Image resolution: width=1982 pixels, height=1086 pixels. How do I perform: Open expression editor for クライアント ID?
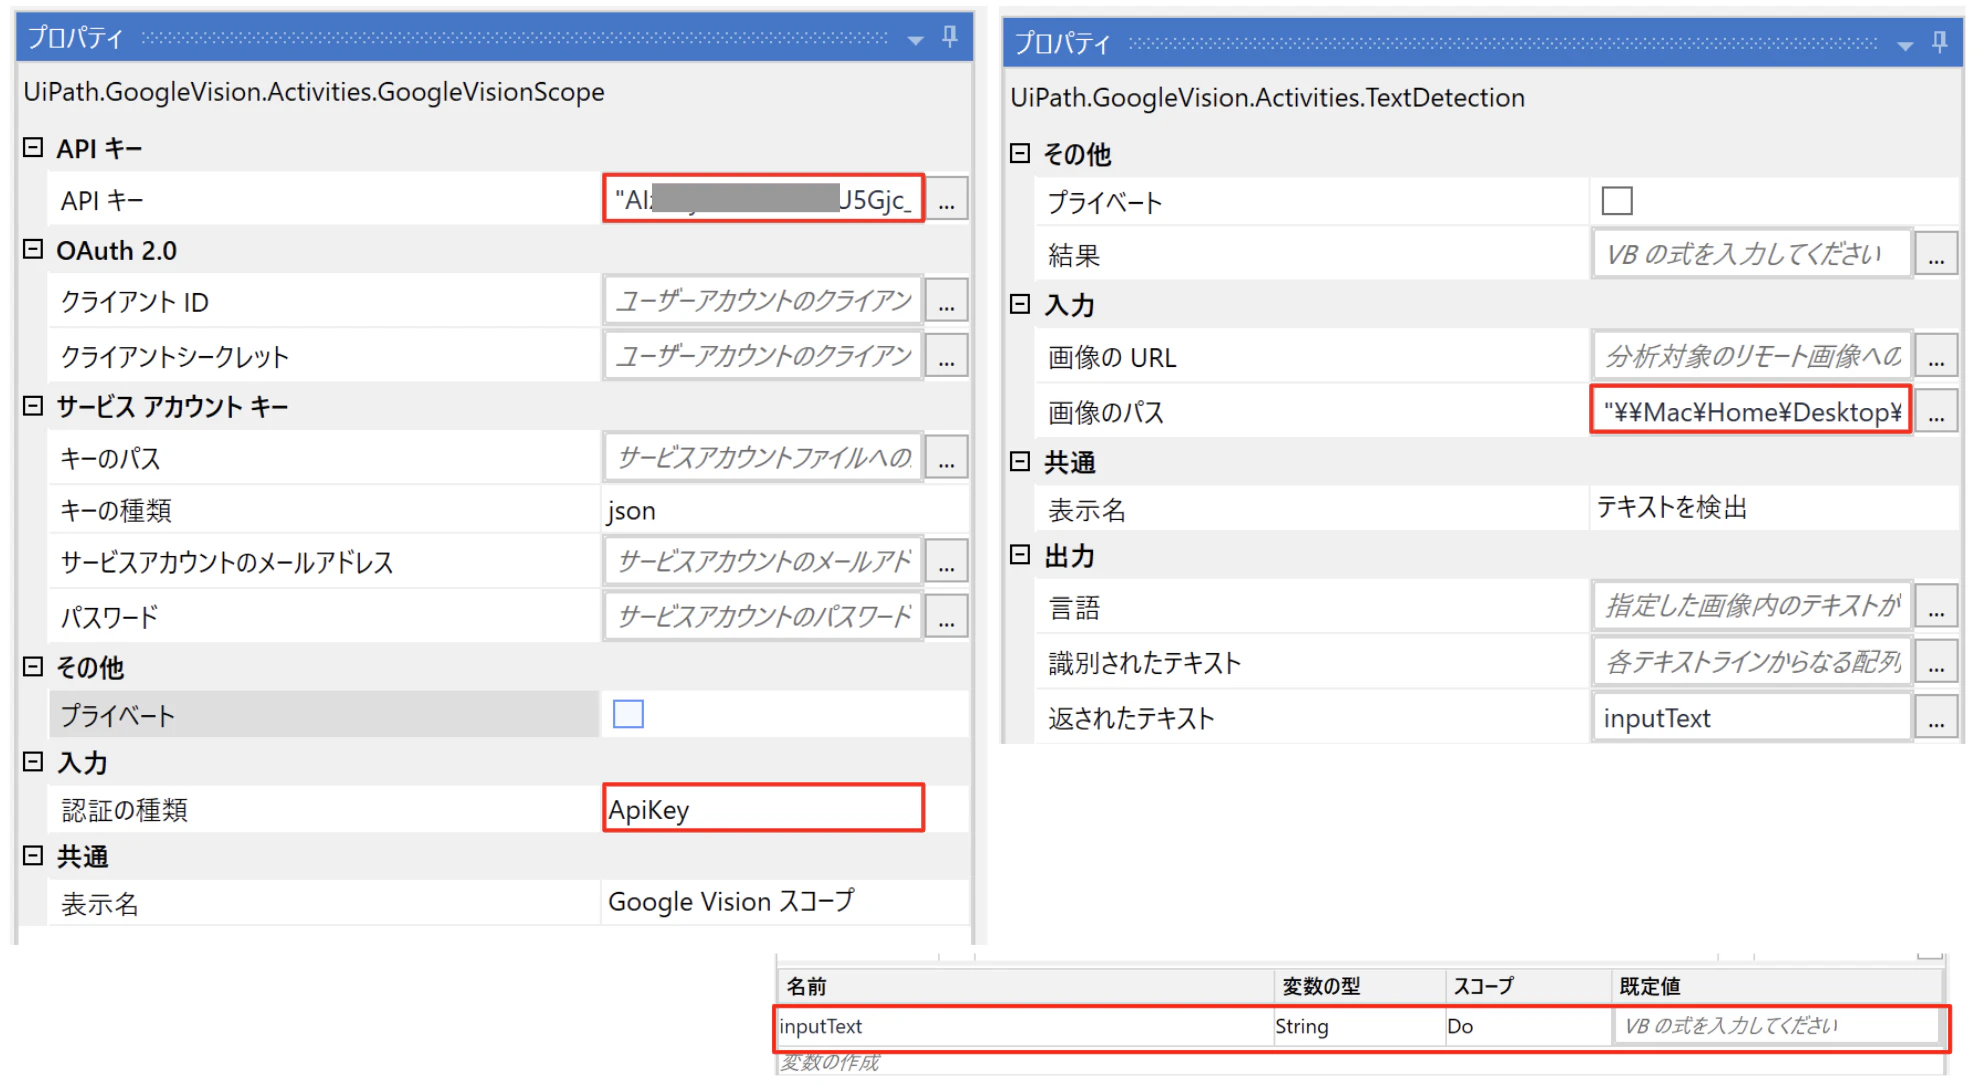point(947,300)
